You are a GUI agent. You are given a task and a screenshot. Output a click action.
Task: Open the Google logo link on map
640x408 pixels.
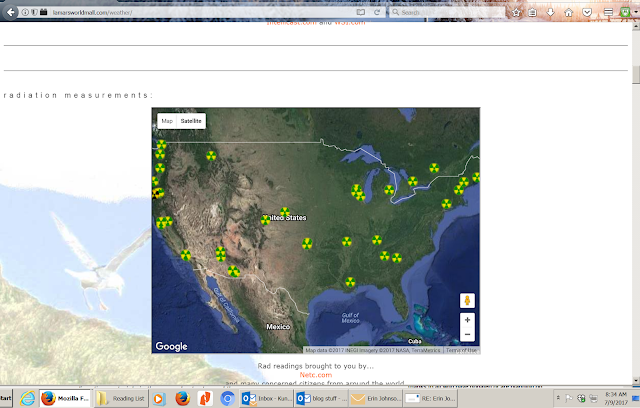pyautogui.click(x=171, y=346)
